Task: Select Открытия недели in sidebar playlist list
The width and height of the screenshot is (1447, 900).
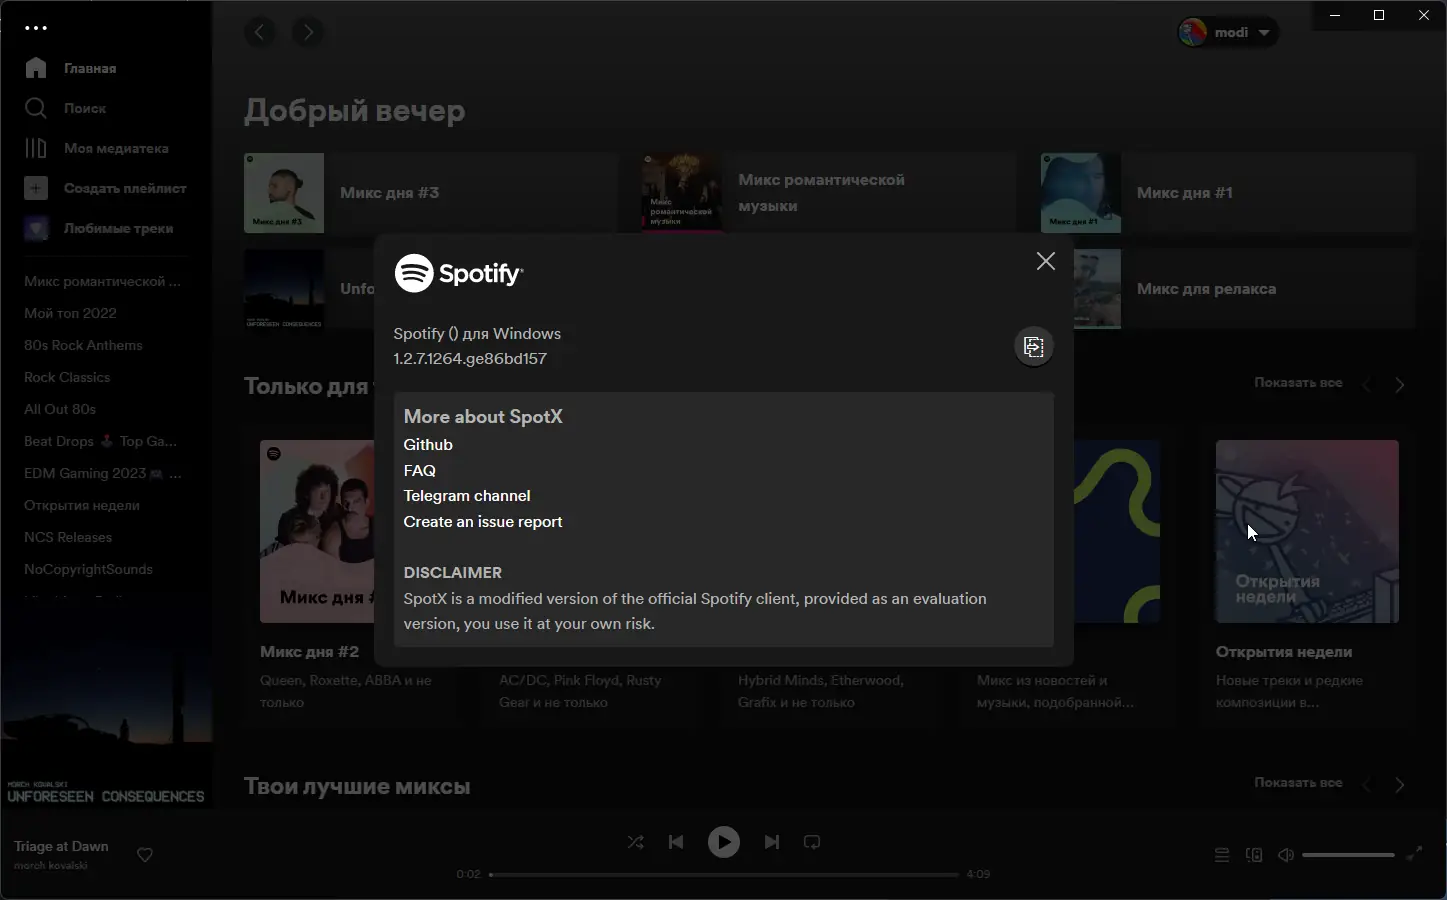Action: (82, 505)
